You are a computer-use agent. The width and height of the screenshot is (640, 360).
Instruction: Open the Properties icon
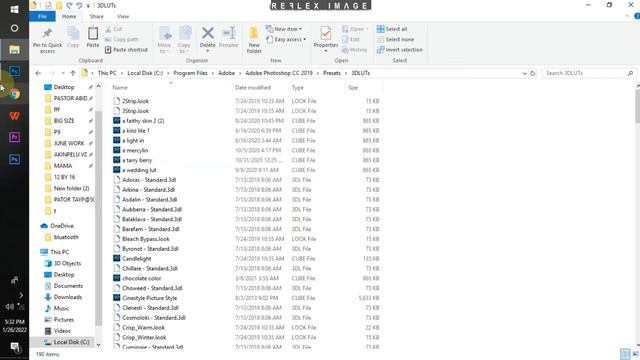326,33
